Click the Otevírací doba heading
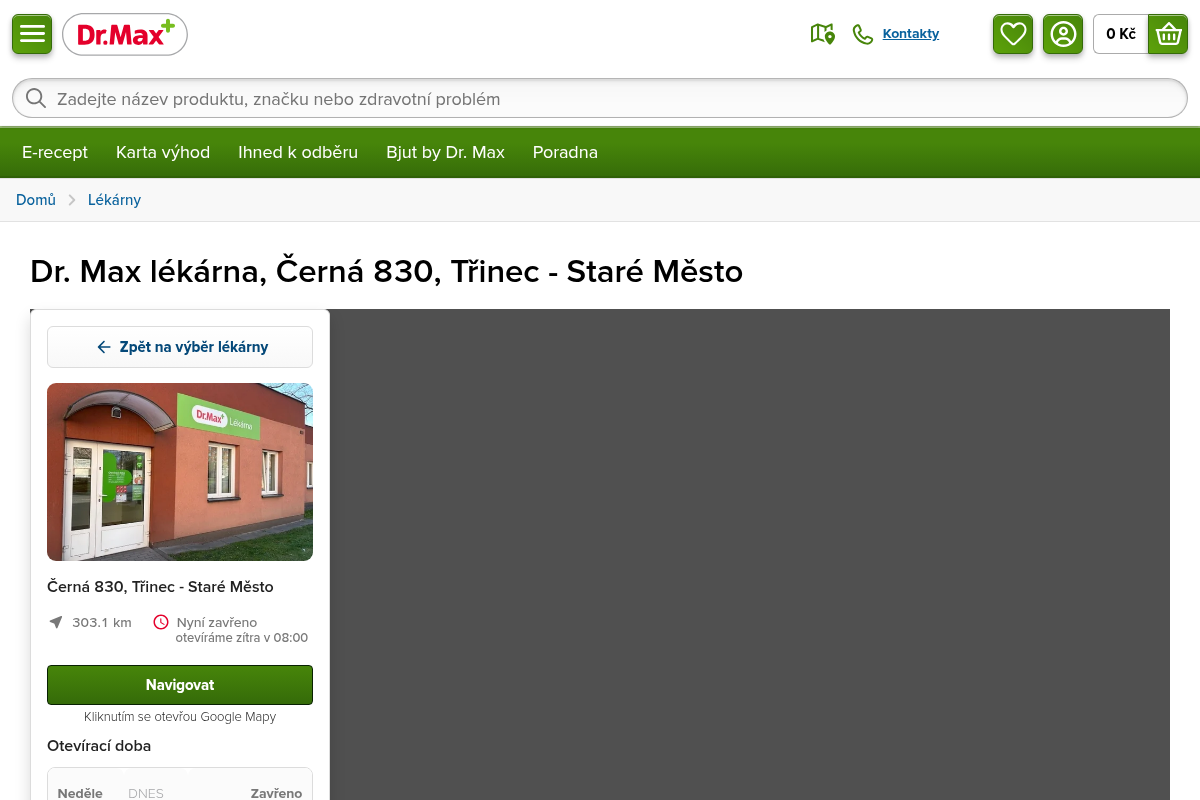This screenshot has height=800, width=1200. (99, 746)
